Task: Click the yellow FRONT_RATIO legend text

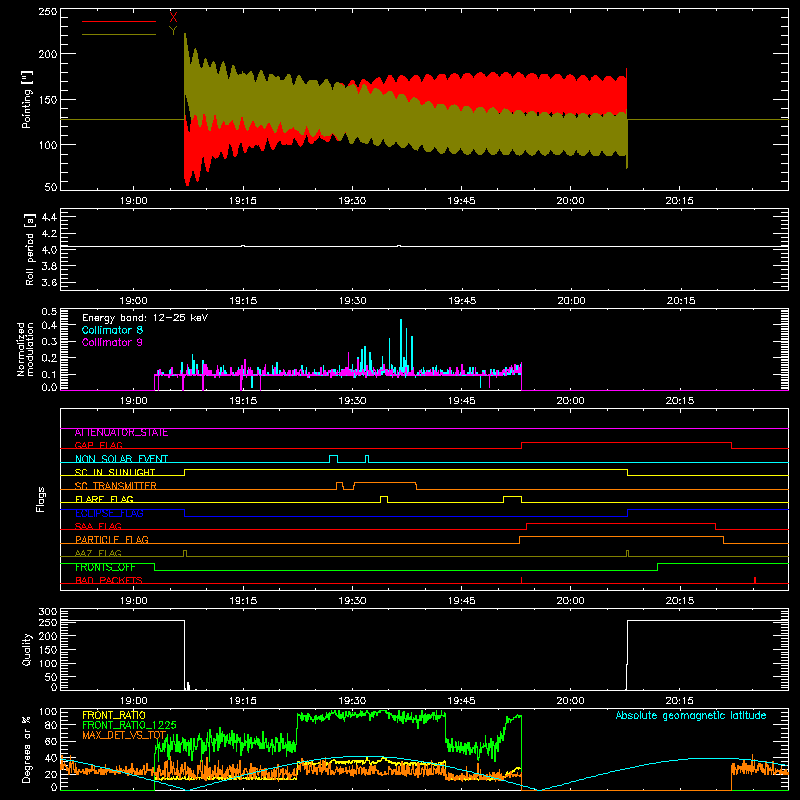Action: click(x=114, y=715)
